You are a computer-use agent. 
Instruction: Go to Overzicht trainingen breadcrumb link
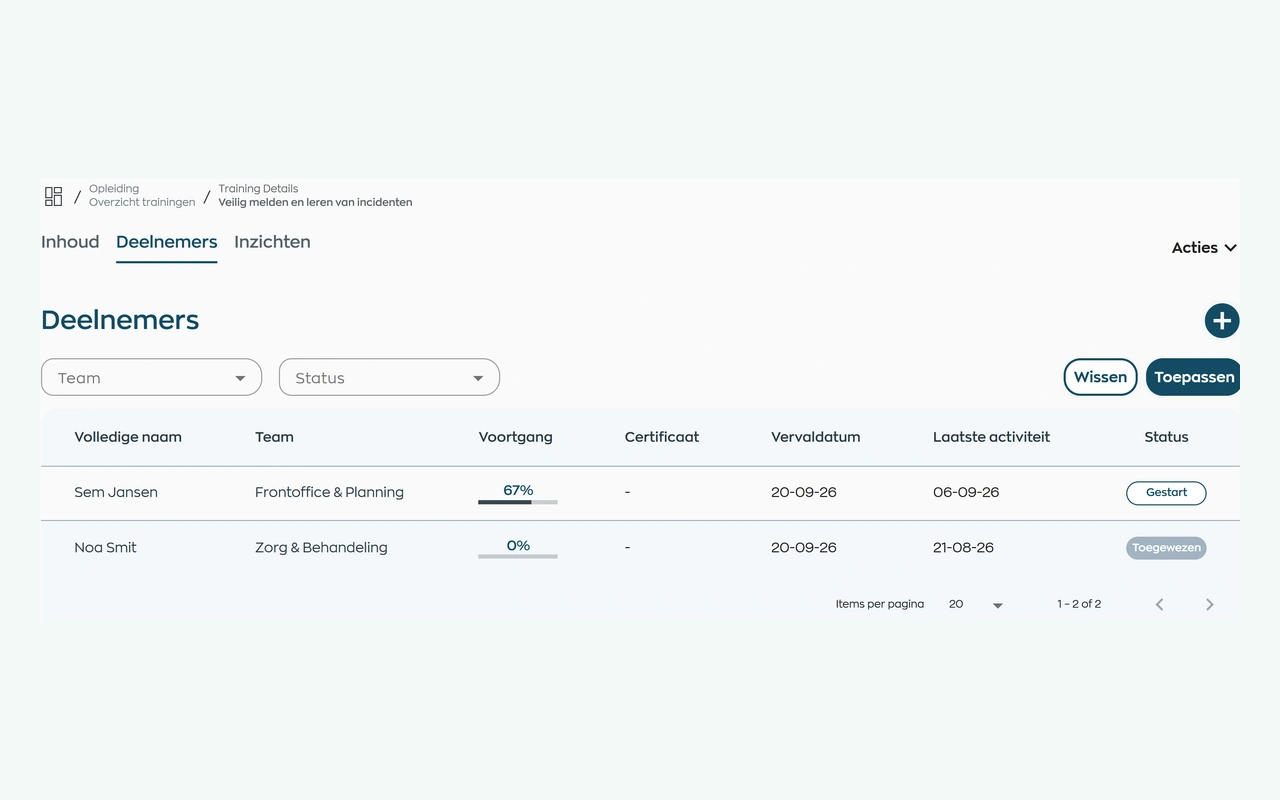tap(142, 202)
